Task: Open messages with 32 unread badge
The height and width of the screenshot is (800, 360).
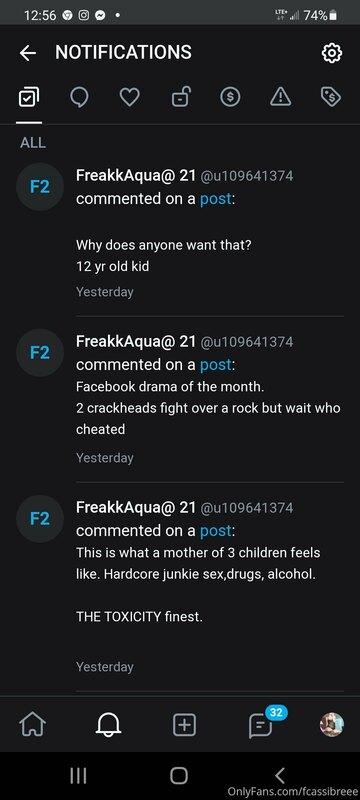Action: point(262,723)
